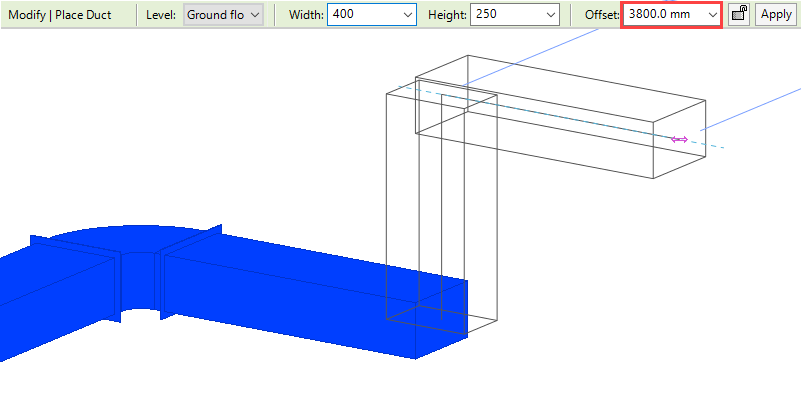
Task: Click the Height: label text
Action: click(447, 15)
